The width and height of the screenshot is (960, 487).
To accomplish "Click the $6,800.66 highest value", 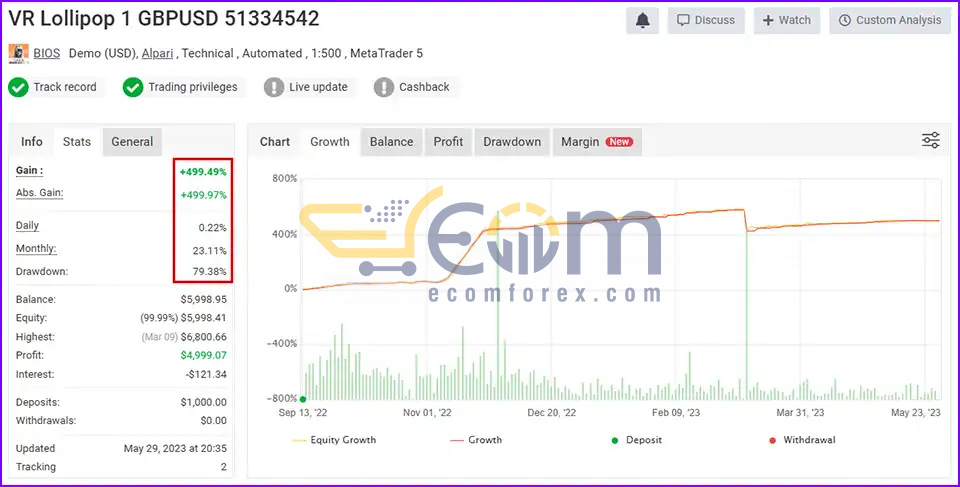I will 204,337.
